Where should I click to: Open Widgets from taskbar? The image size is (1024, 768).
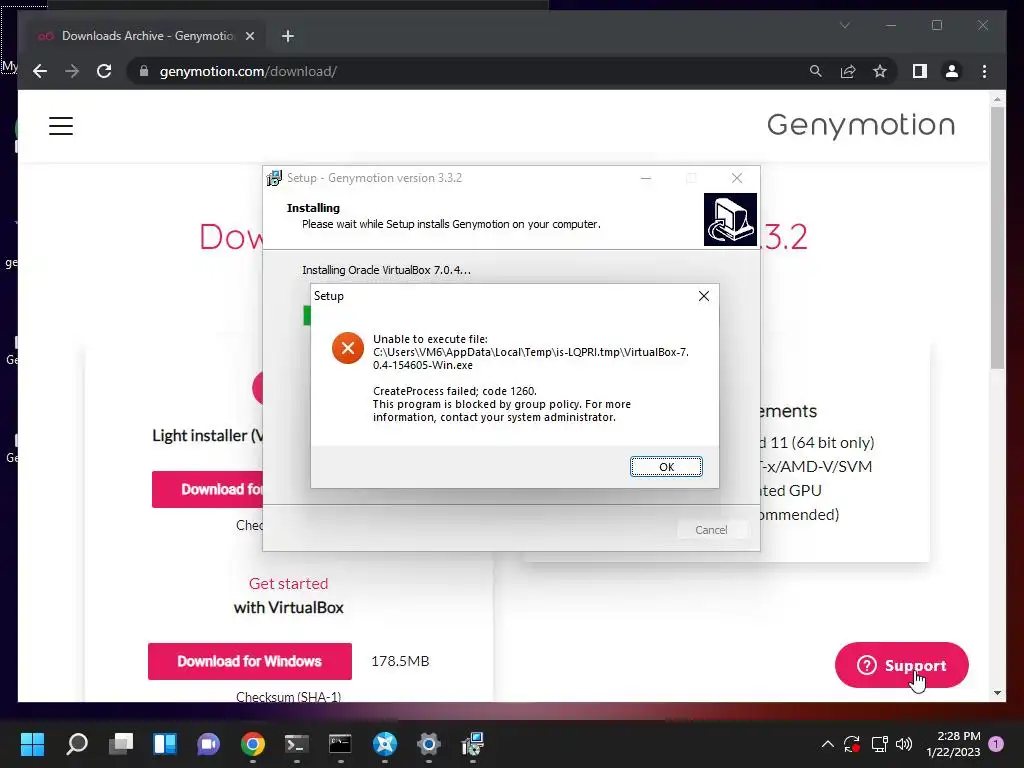[165, 744]
